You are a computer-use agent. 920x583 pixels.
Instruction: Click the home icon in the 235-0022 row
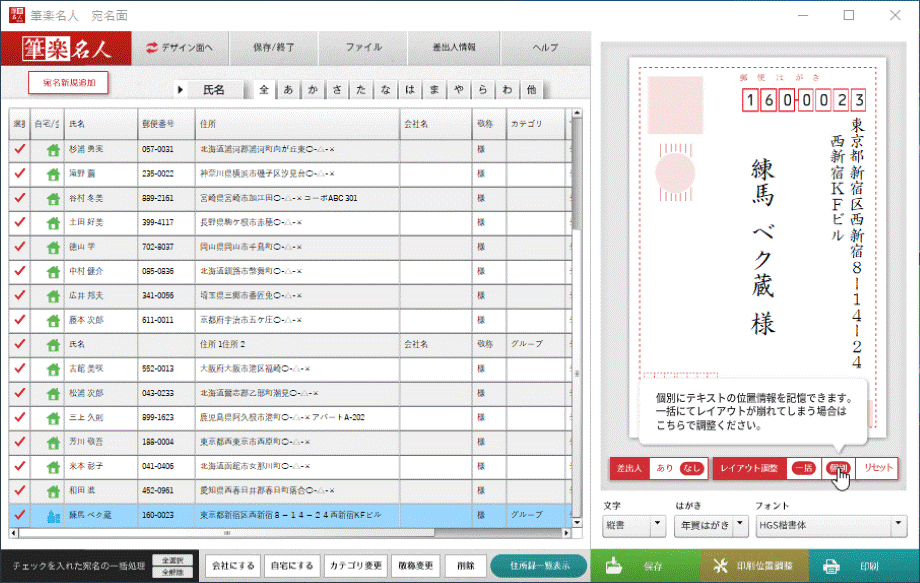[x=53, y=174]
